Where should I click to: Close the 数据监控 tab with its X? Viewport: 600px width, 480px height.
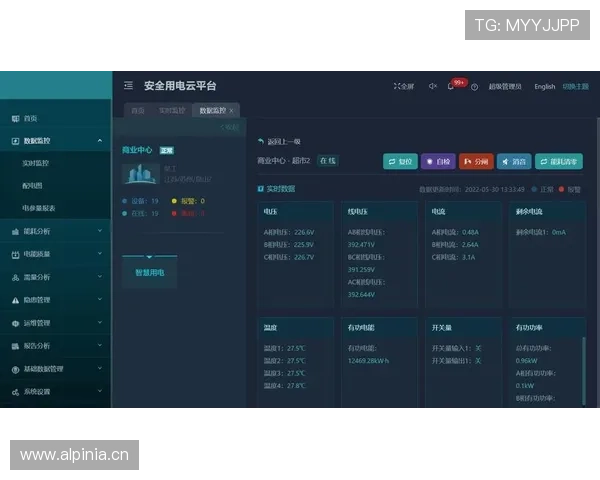(231, 111)
